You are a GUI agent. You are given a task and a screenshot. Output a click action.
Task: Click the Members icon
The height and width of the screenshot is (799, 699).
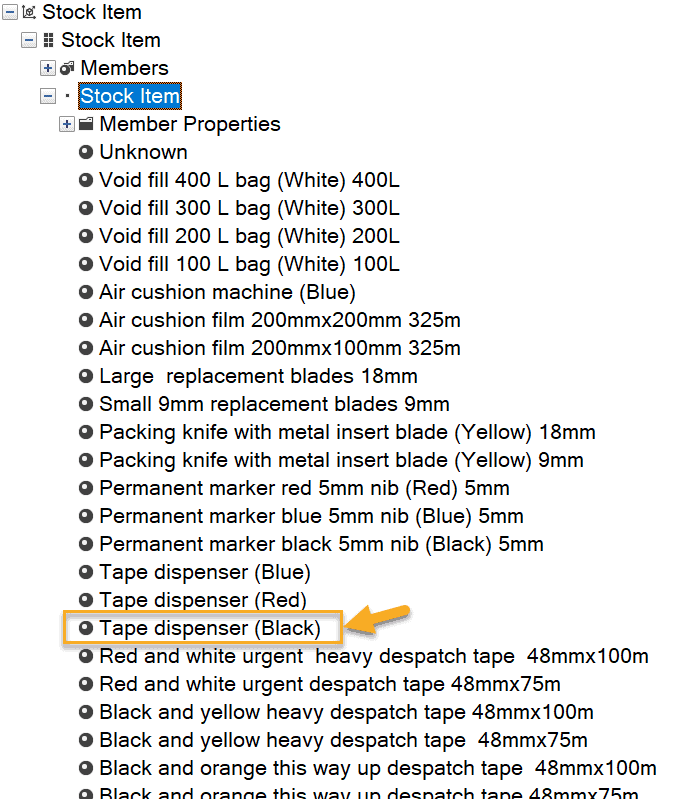[67, 69]
